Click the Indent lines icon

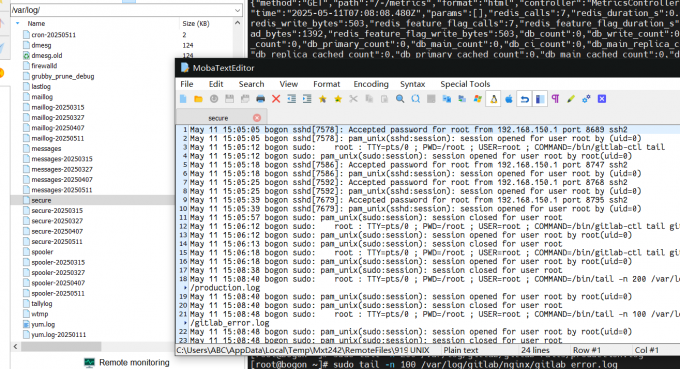[307, 99]
